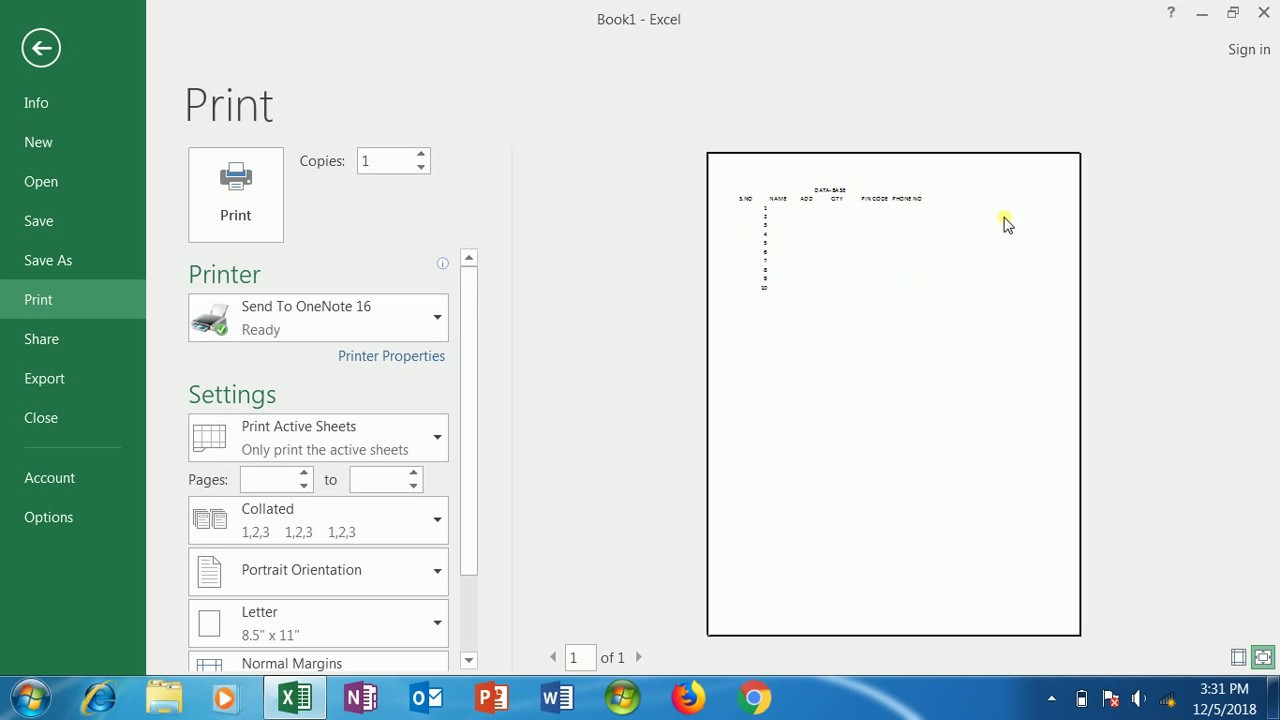Go back using the circled arrow

[x=41, y=48]
